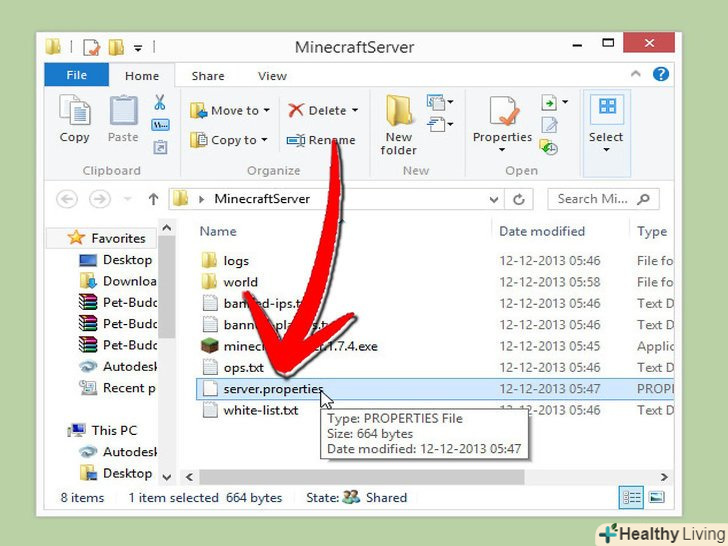Click the MinecraftServer address bar path
The height and width of the screenshot is (546, 728).
click(262, 199)
